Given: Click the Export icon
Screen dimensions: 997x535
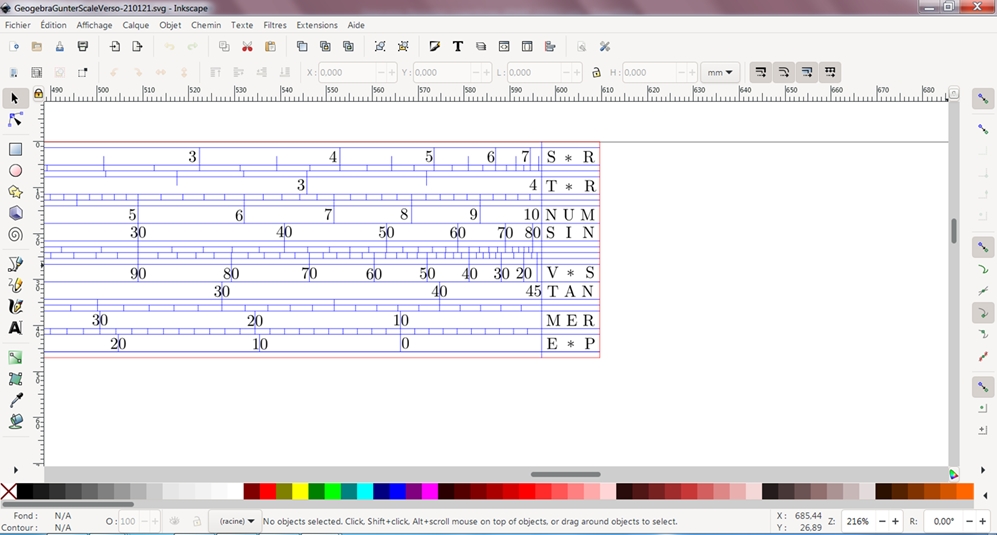Looking at the screenshot, I should (137, 46).
